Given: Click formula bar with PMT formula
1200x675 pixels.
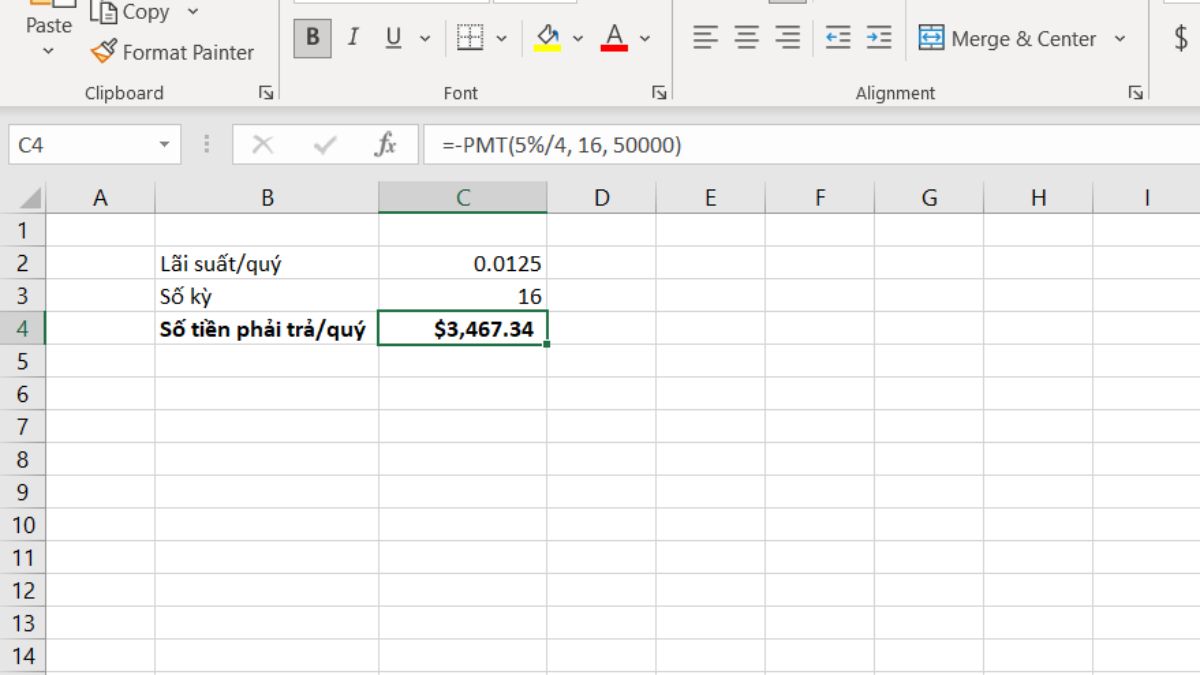Looking at the screenshot, I should [811, 145].
